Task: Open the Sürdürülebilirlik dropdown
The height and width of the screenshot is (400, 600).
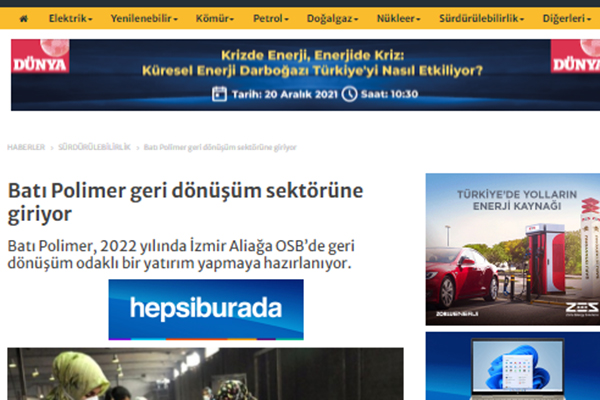Action: (x=481, y=18)
